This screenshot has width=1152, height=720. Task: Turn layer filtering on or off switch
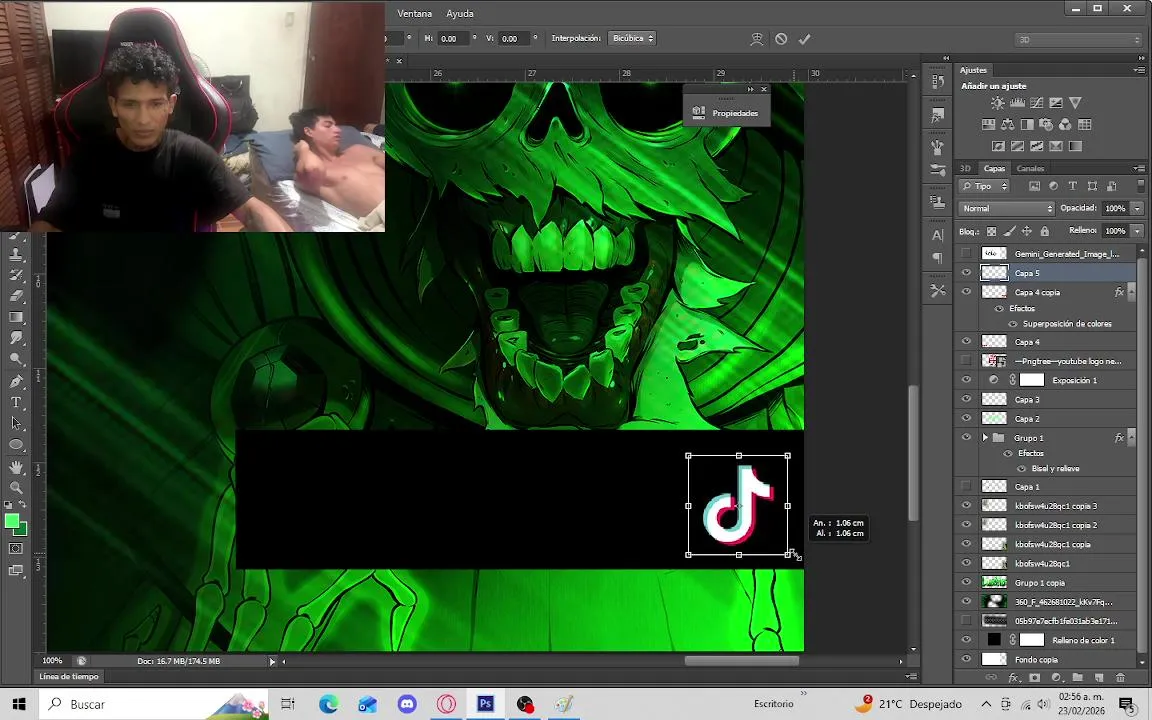[1140, 187]
